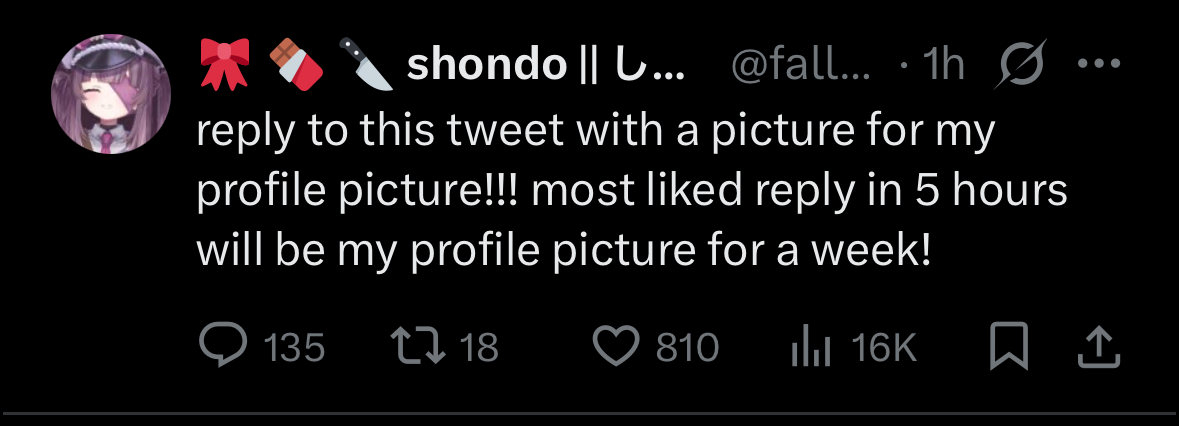The width and height of the screenshot is (1179, 426).
Task: Open the share upload arrow icon
Action: tap(1097, 346)
